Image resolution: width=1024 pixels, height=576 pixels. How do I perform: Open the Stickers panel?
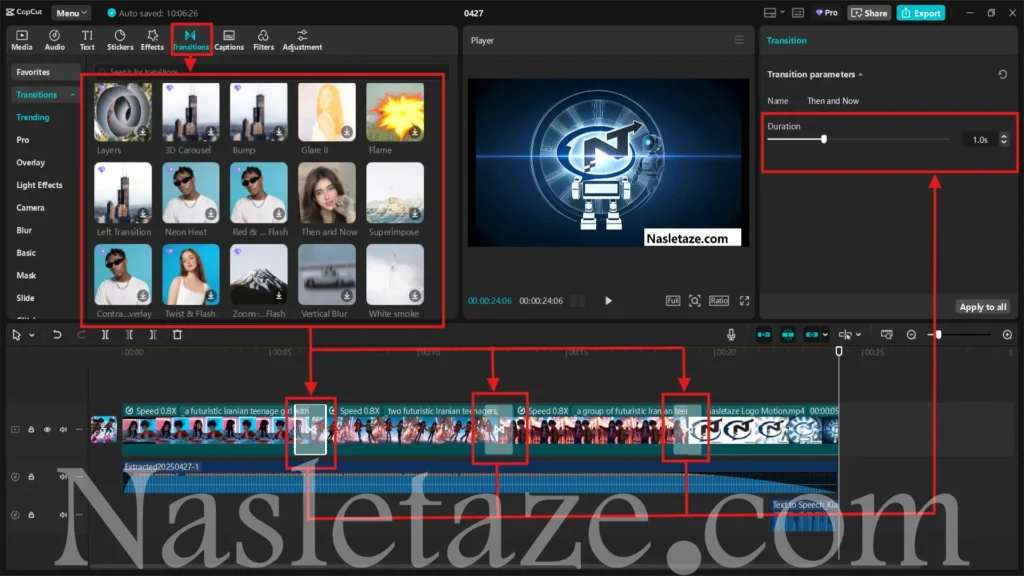[120, 40]
